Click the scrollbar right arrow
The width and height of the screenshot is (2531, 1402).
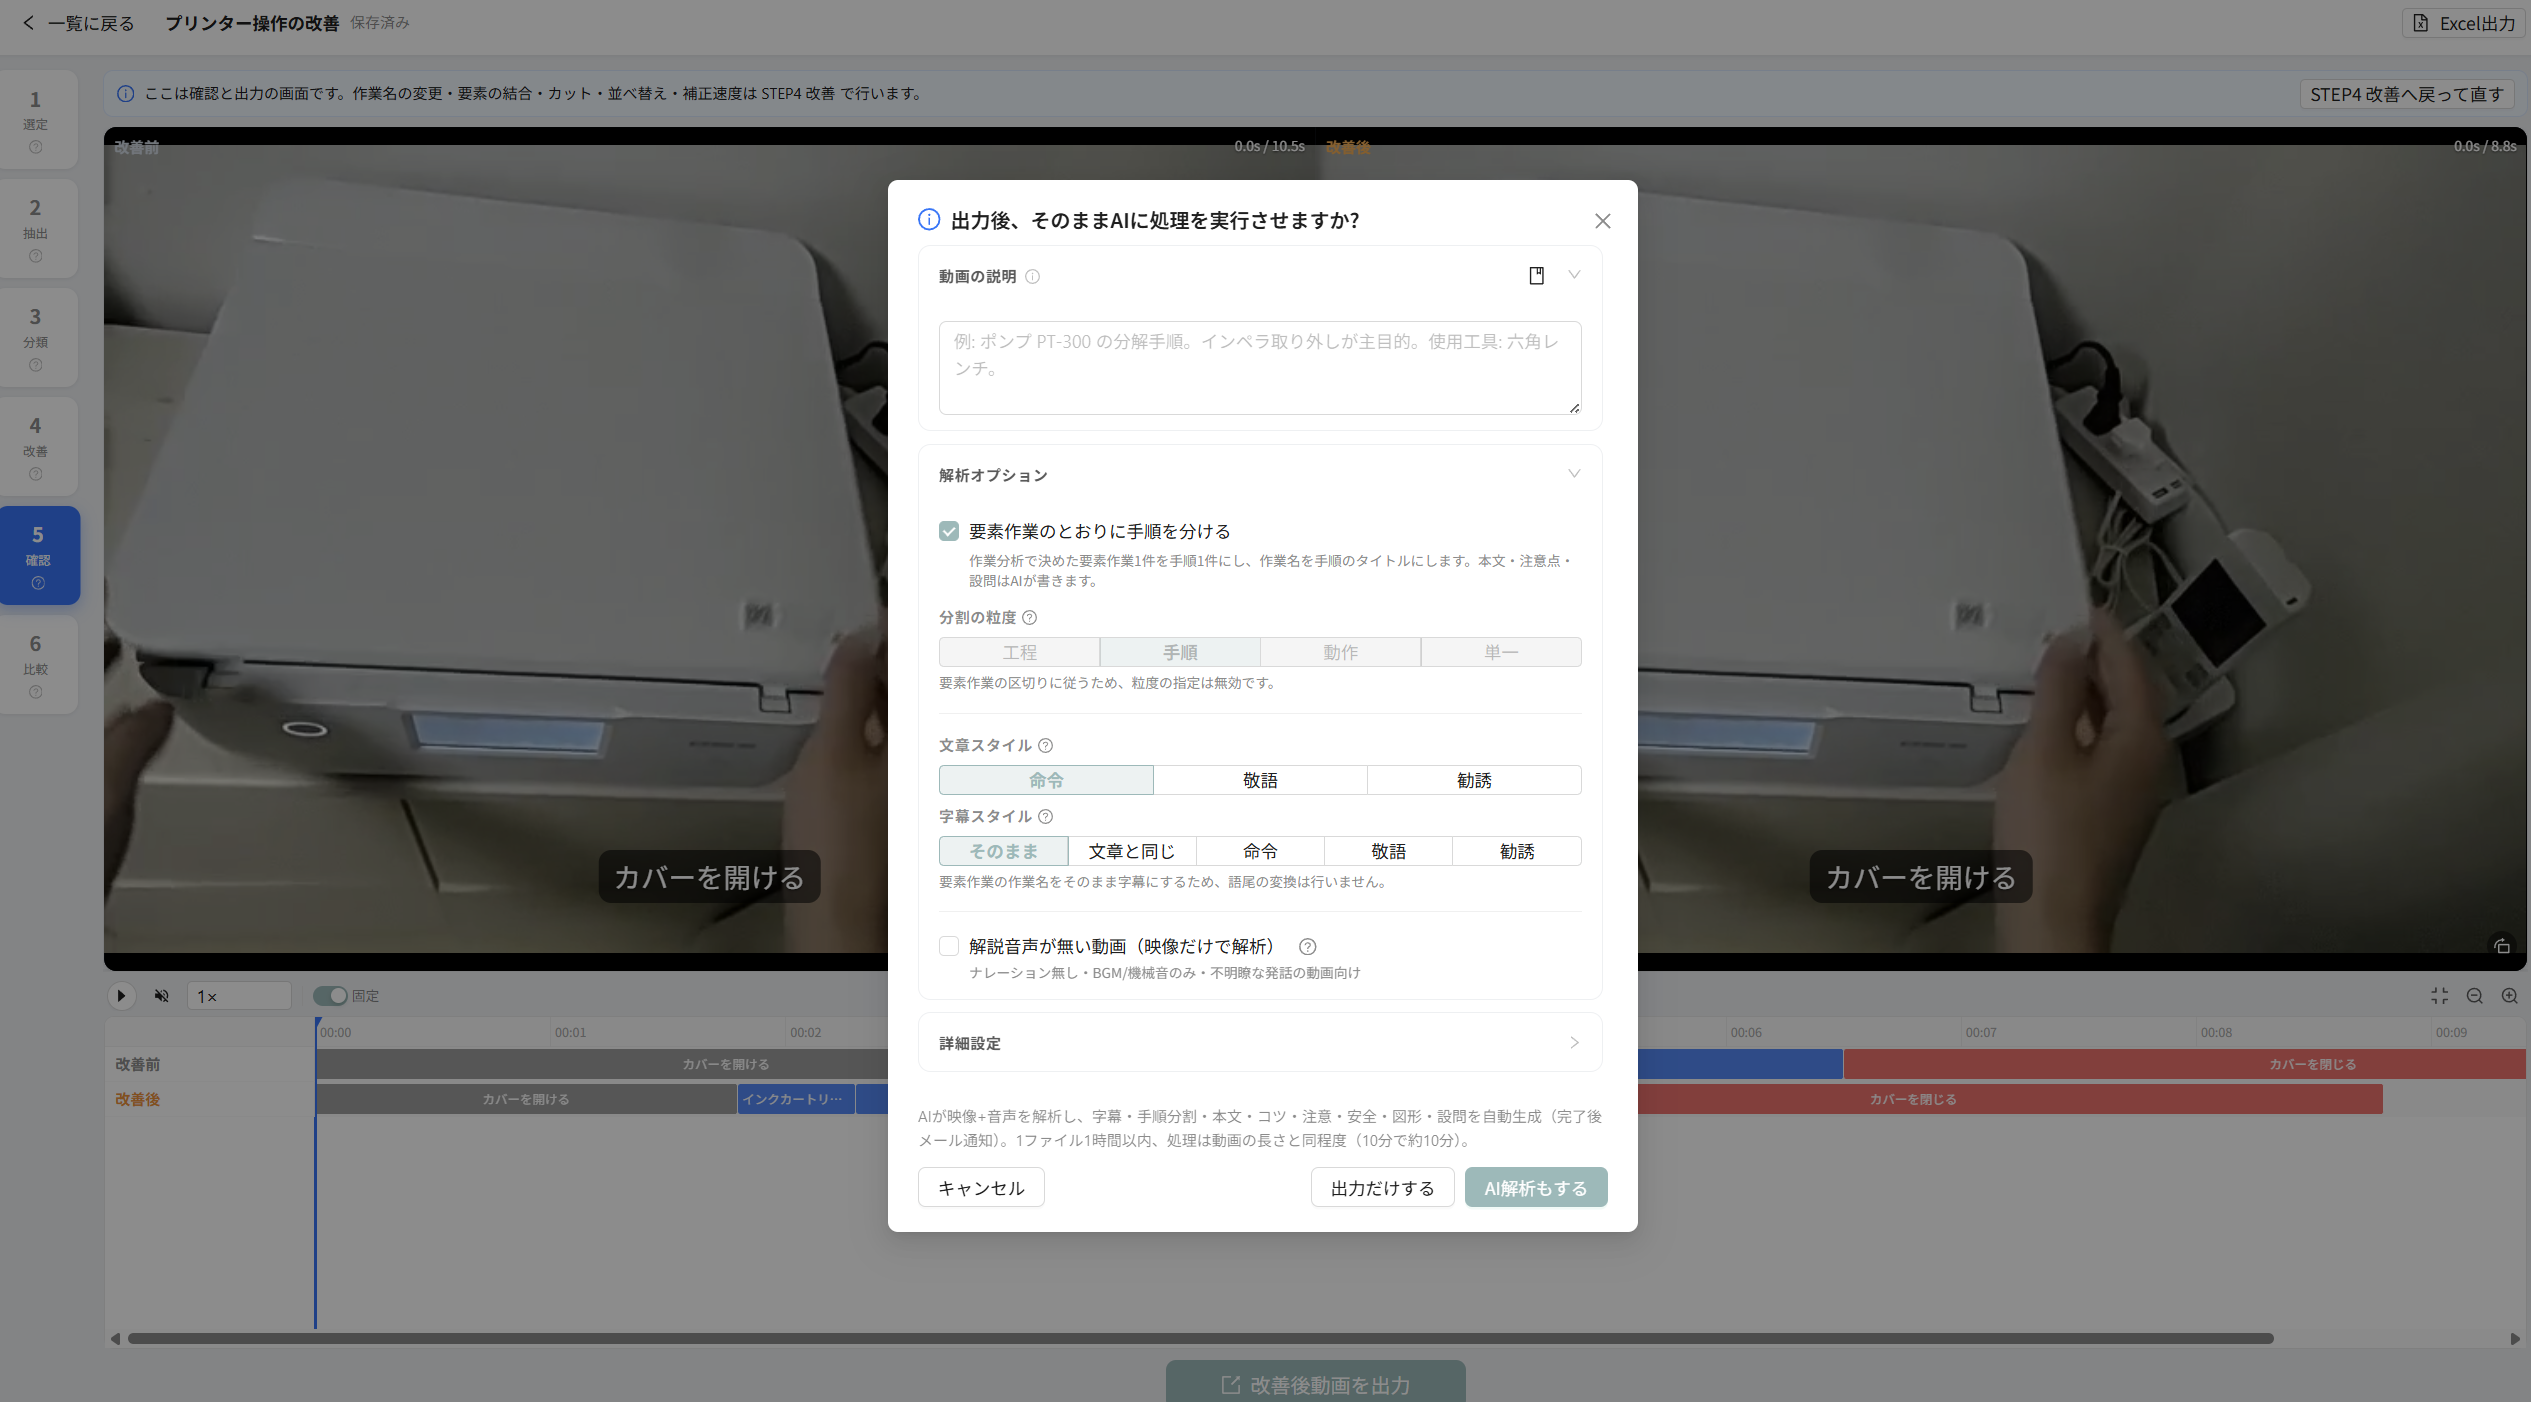click(2515, 1339)
